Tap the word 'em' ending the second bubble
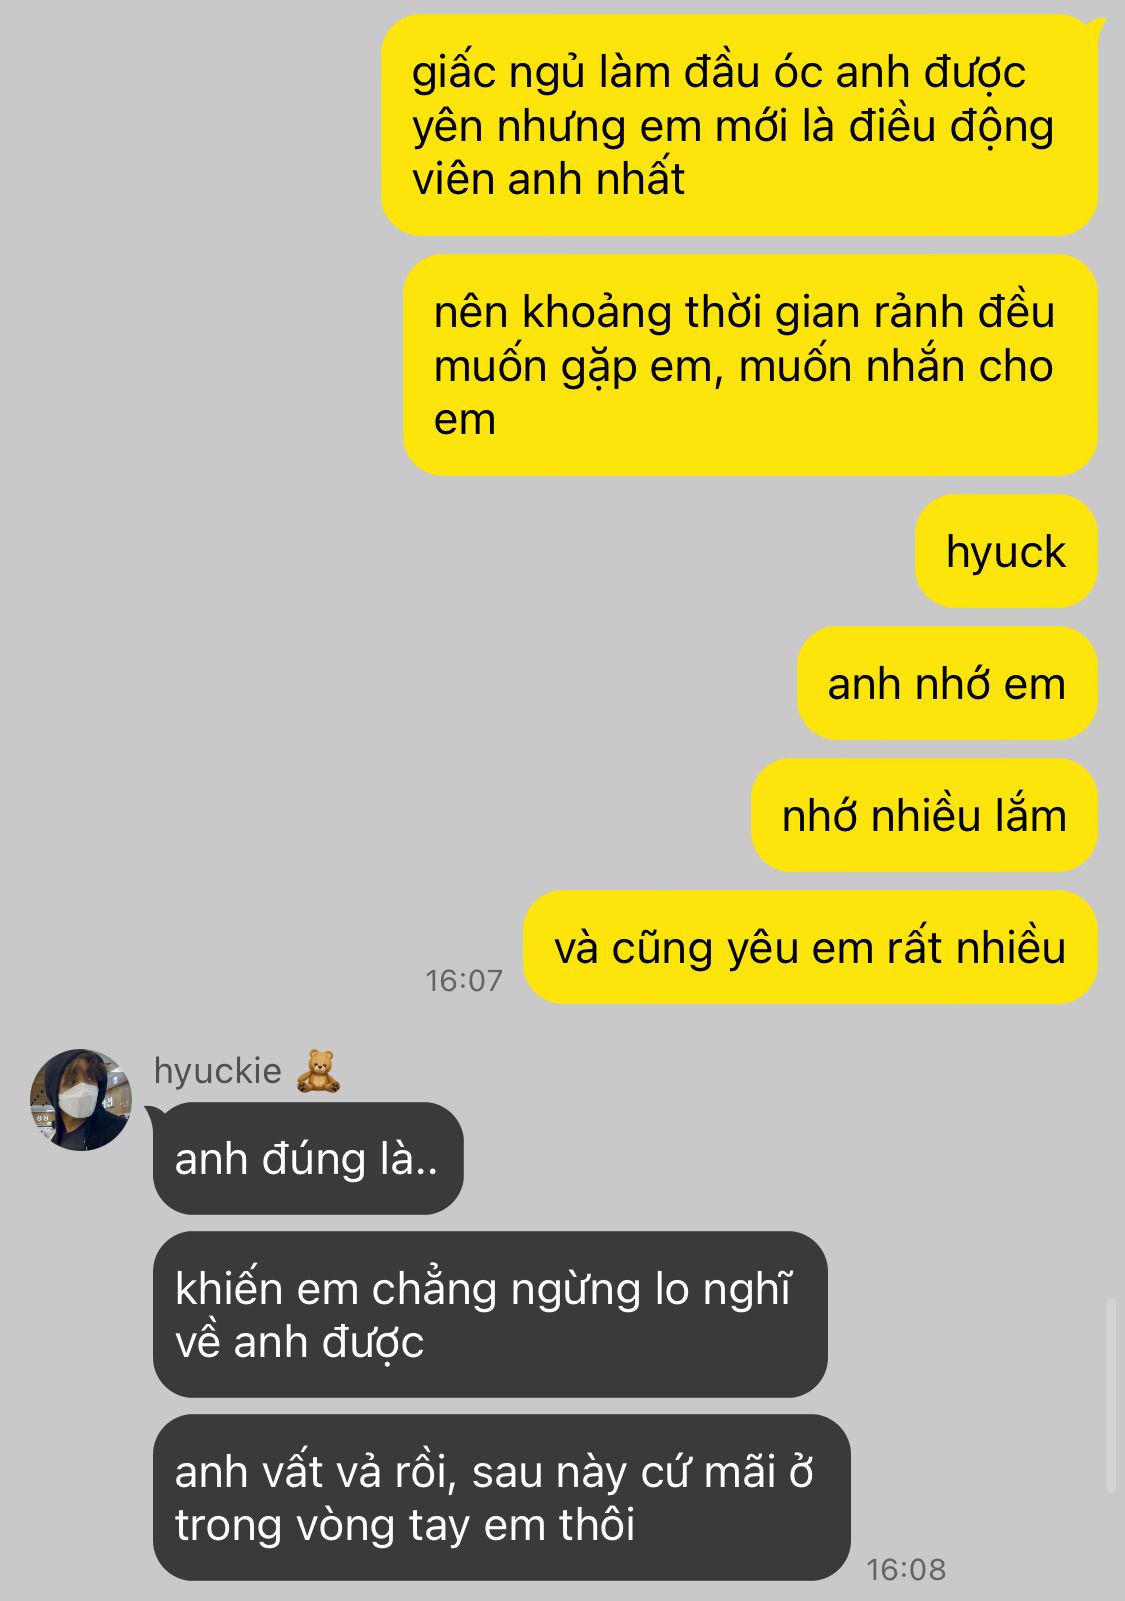The image size is (1125, 1601). [465, 421]
